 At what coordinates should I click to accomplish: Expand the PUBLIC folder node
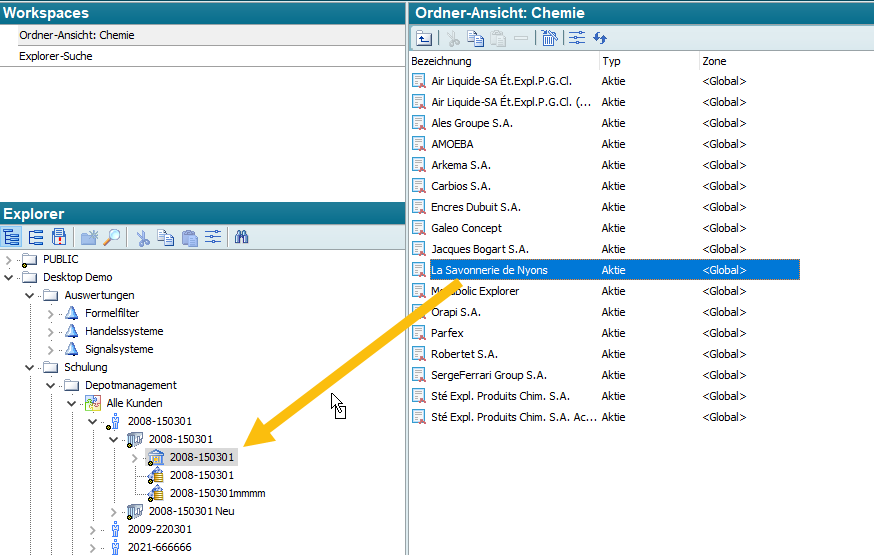tap(9, 260)
